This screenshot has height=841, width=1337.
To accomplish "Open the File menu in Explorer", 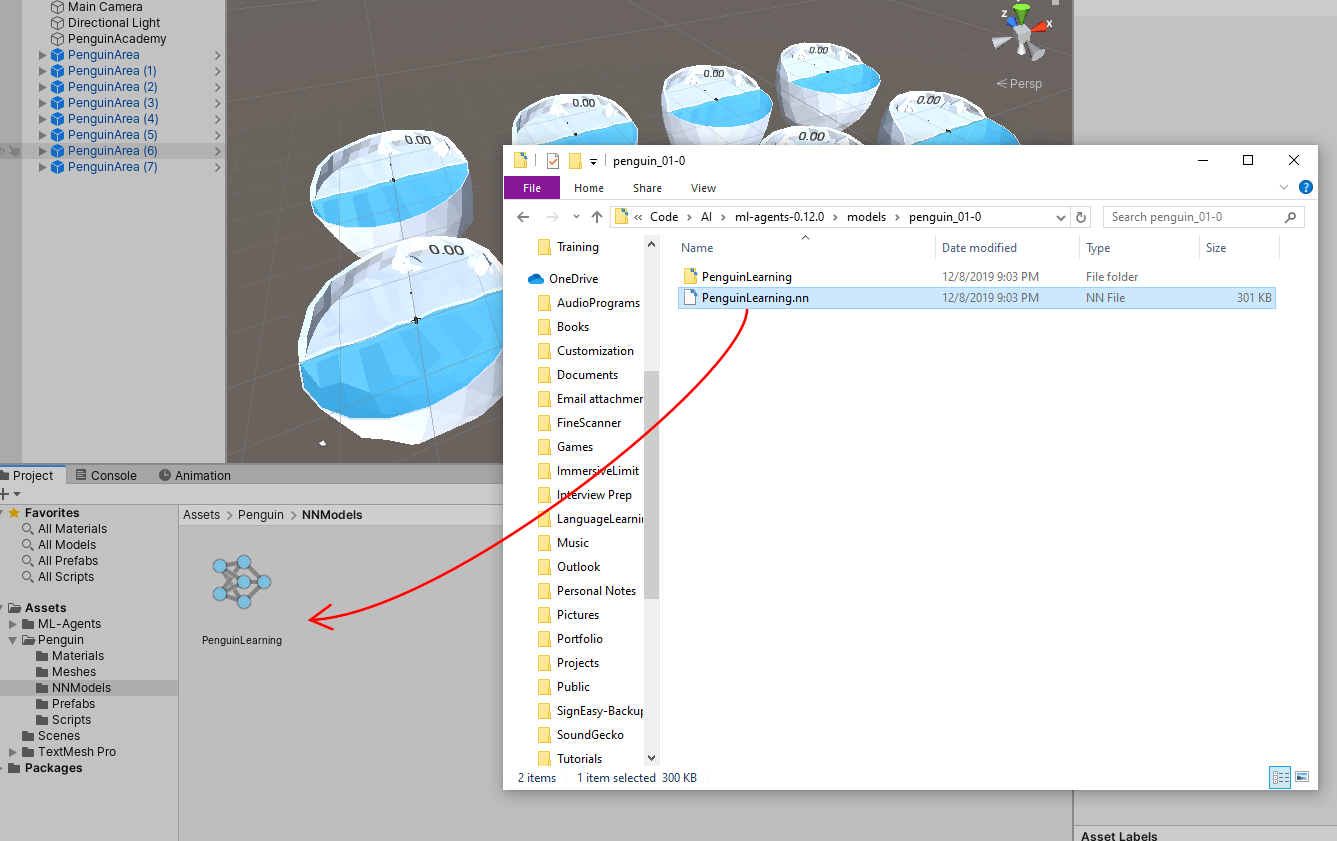I will (532, 188).
